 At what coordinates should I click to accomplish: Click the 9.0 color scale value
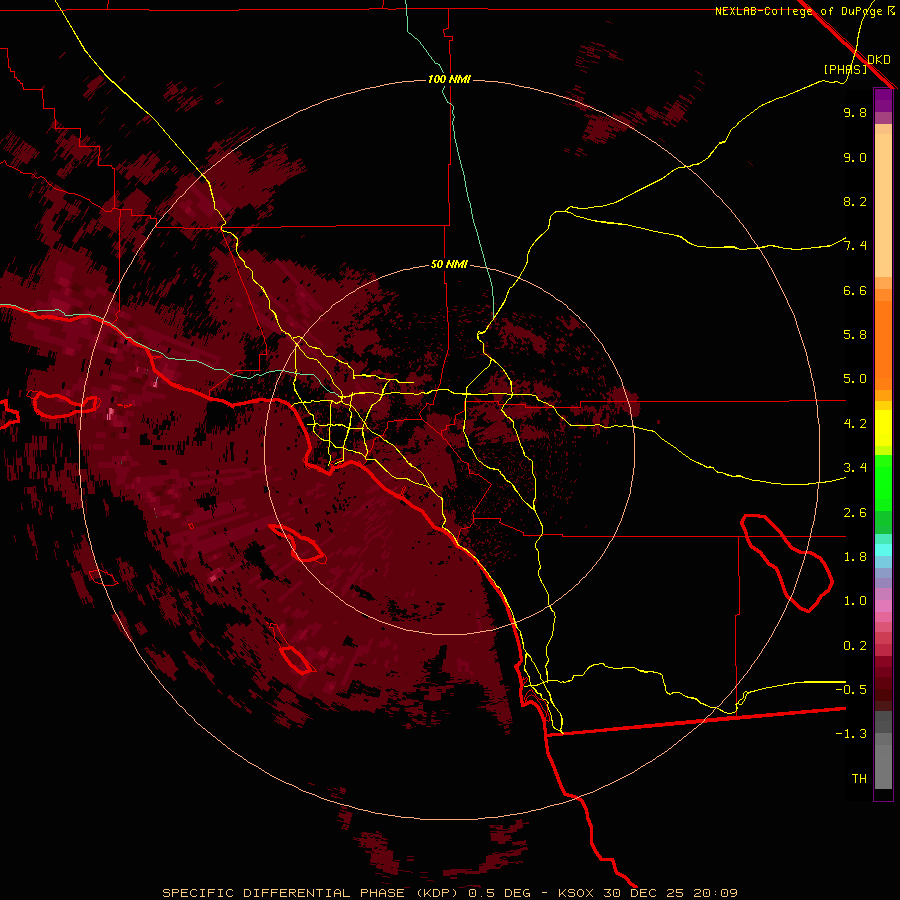pos(855,157)
